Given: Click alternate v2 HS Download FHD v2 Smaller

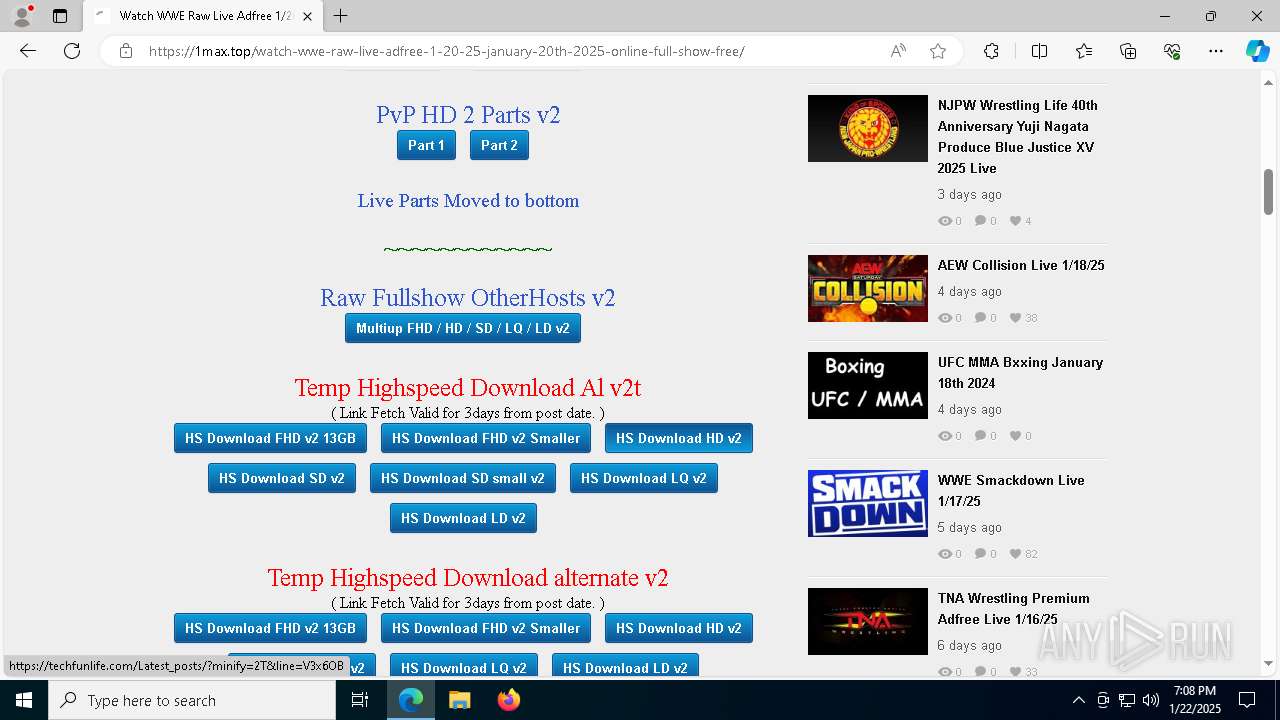Looking at the screenshot, I should click(x=486, y=628).
